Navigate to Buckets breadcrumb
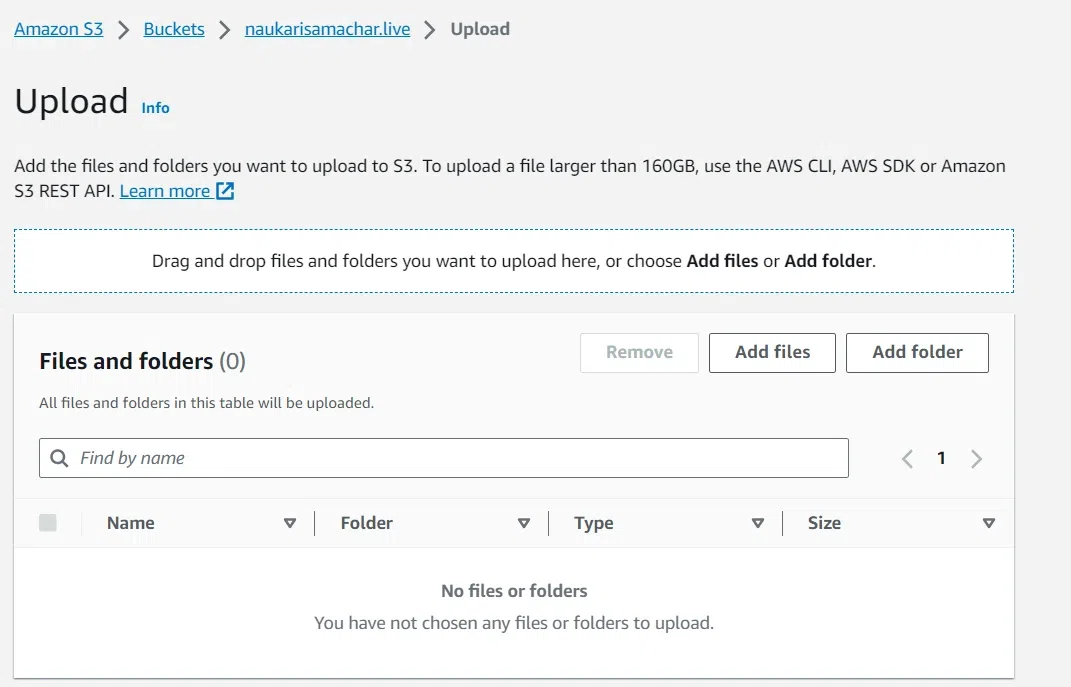1071x687 pixels. tap(174, 29)
